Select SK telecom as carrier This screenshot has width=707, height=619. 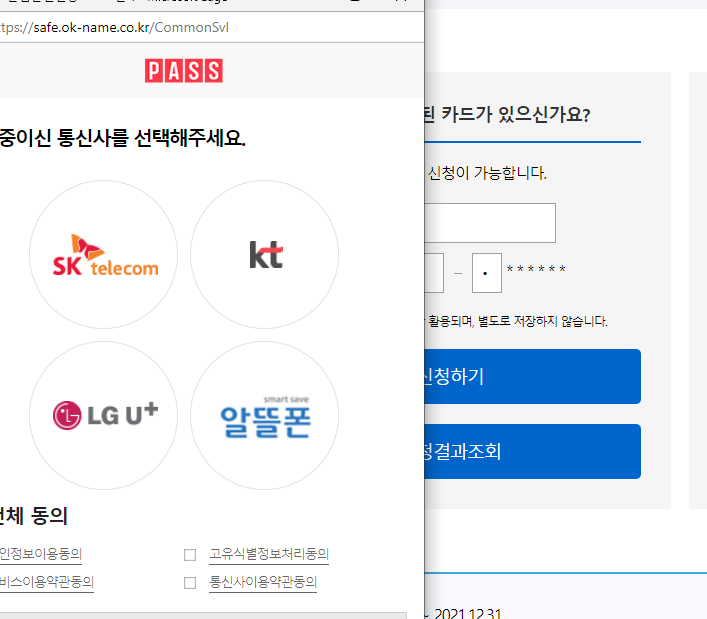pyautogui.click(x=103, y=255)
